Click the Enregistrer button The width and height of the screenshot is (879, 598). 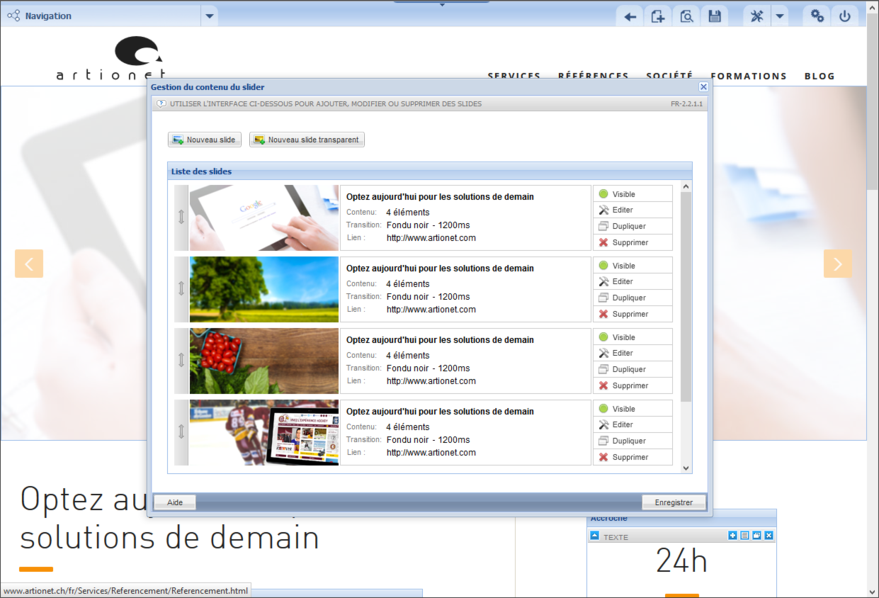pyautogui.click(x=674, y=502)
